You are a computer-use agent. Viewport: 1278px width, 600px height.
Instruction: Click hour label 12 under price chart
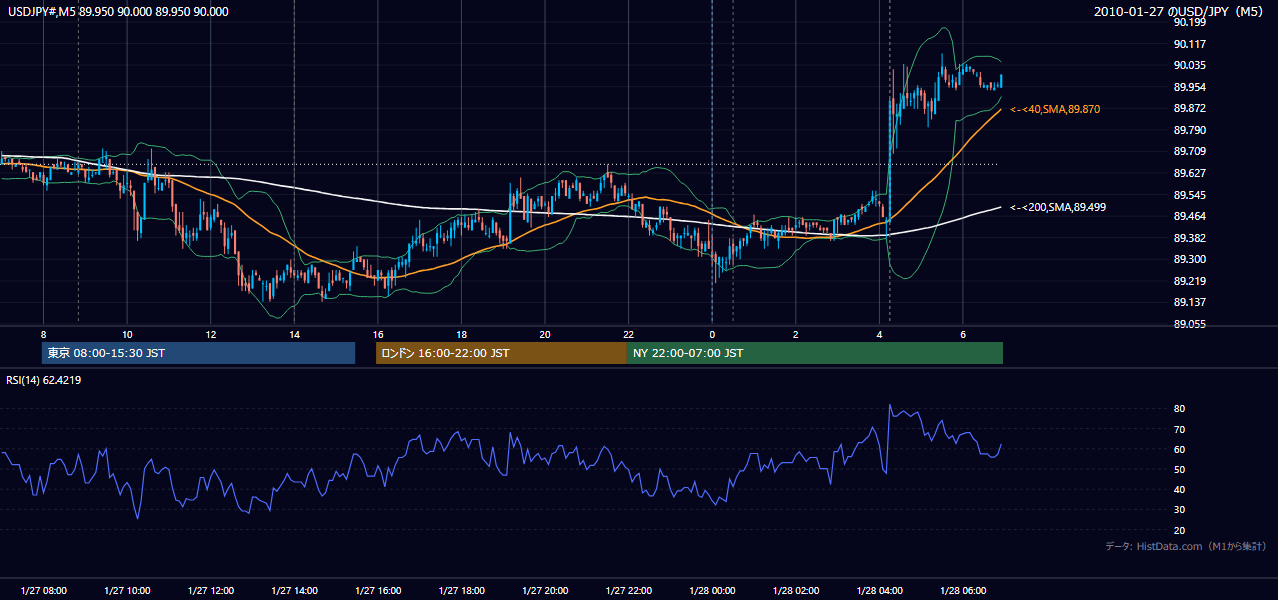pos(210,334)
